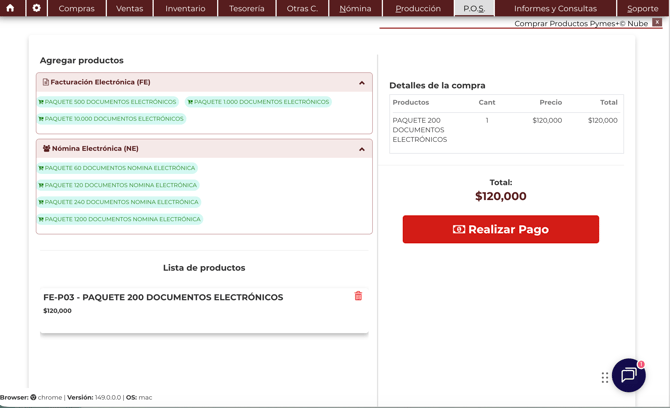Open the Producción menu
Screen dimensions: 670x408
pos(418,8)
